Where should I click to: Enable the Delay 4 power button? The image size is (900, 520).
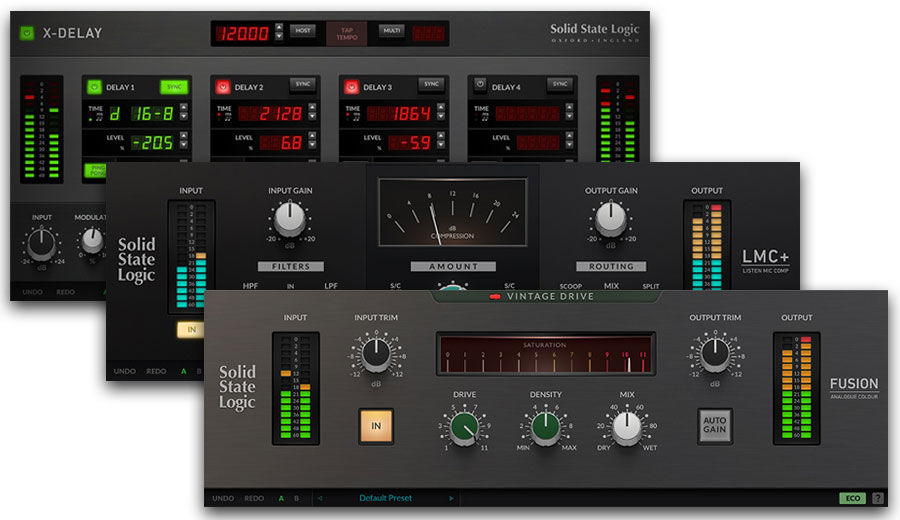point(480,85)
